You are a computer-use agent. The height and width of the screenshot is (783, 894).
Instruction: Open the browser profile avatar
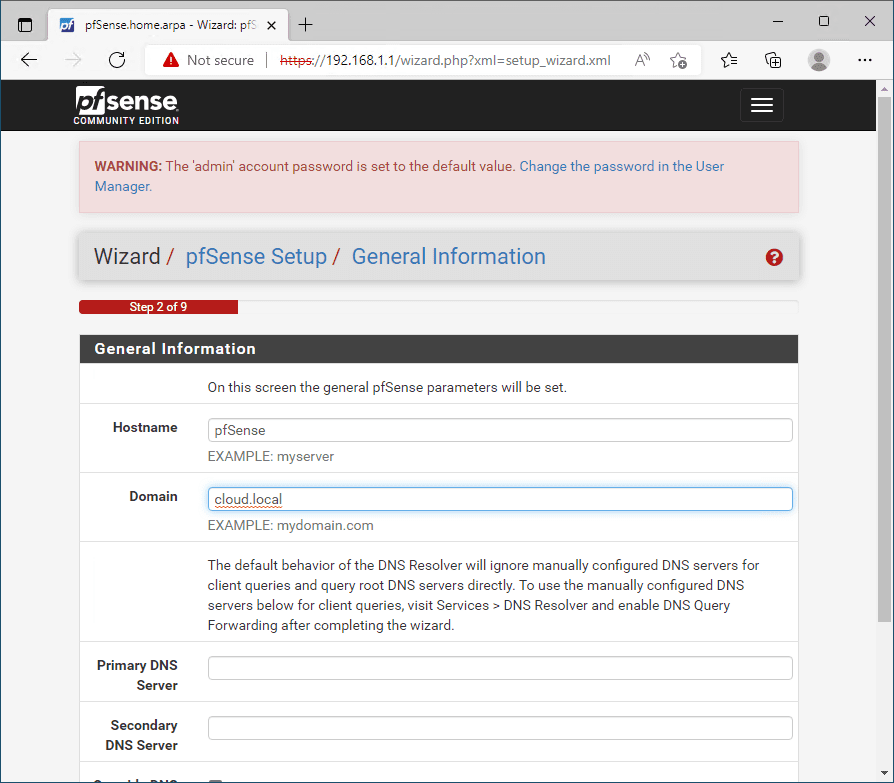click(819, 60)
